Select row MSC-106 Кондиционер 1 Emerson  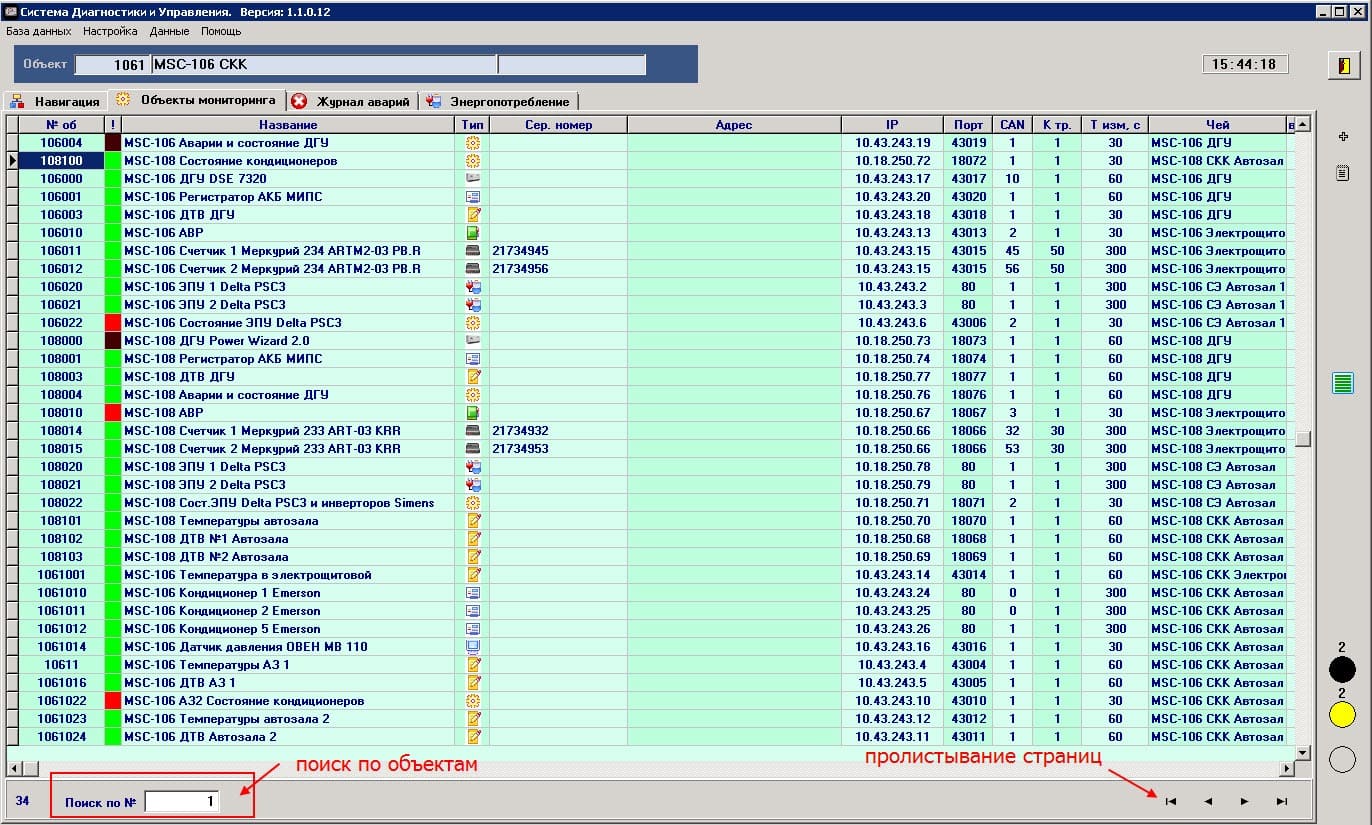(x=650, y=593)
